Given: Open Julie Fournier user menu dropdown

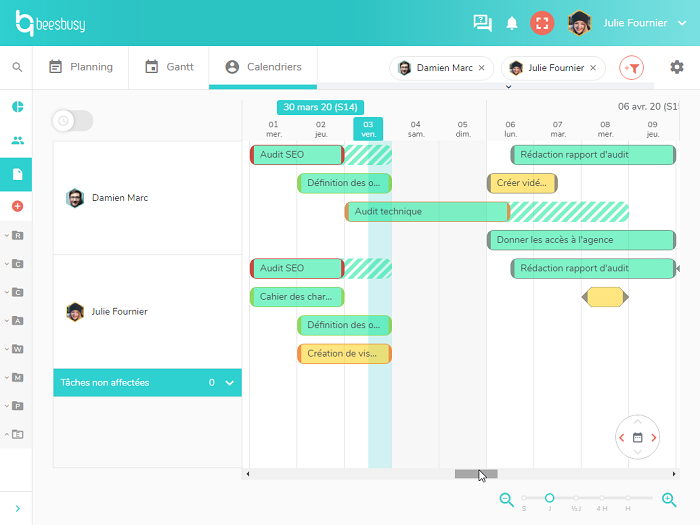Looking at the screenshot, I should (x=682, y=23).
